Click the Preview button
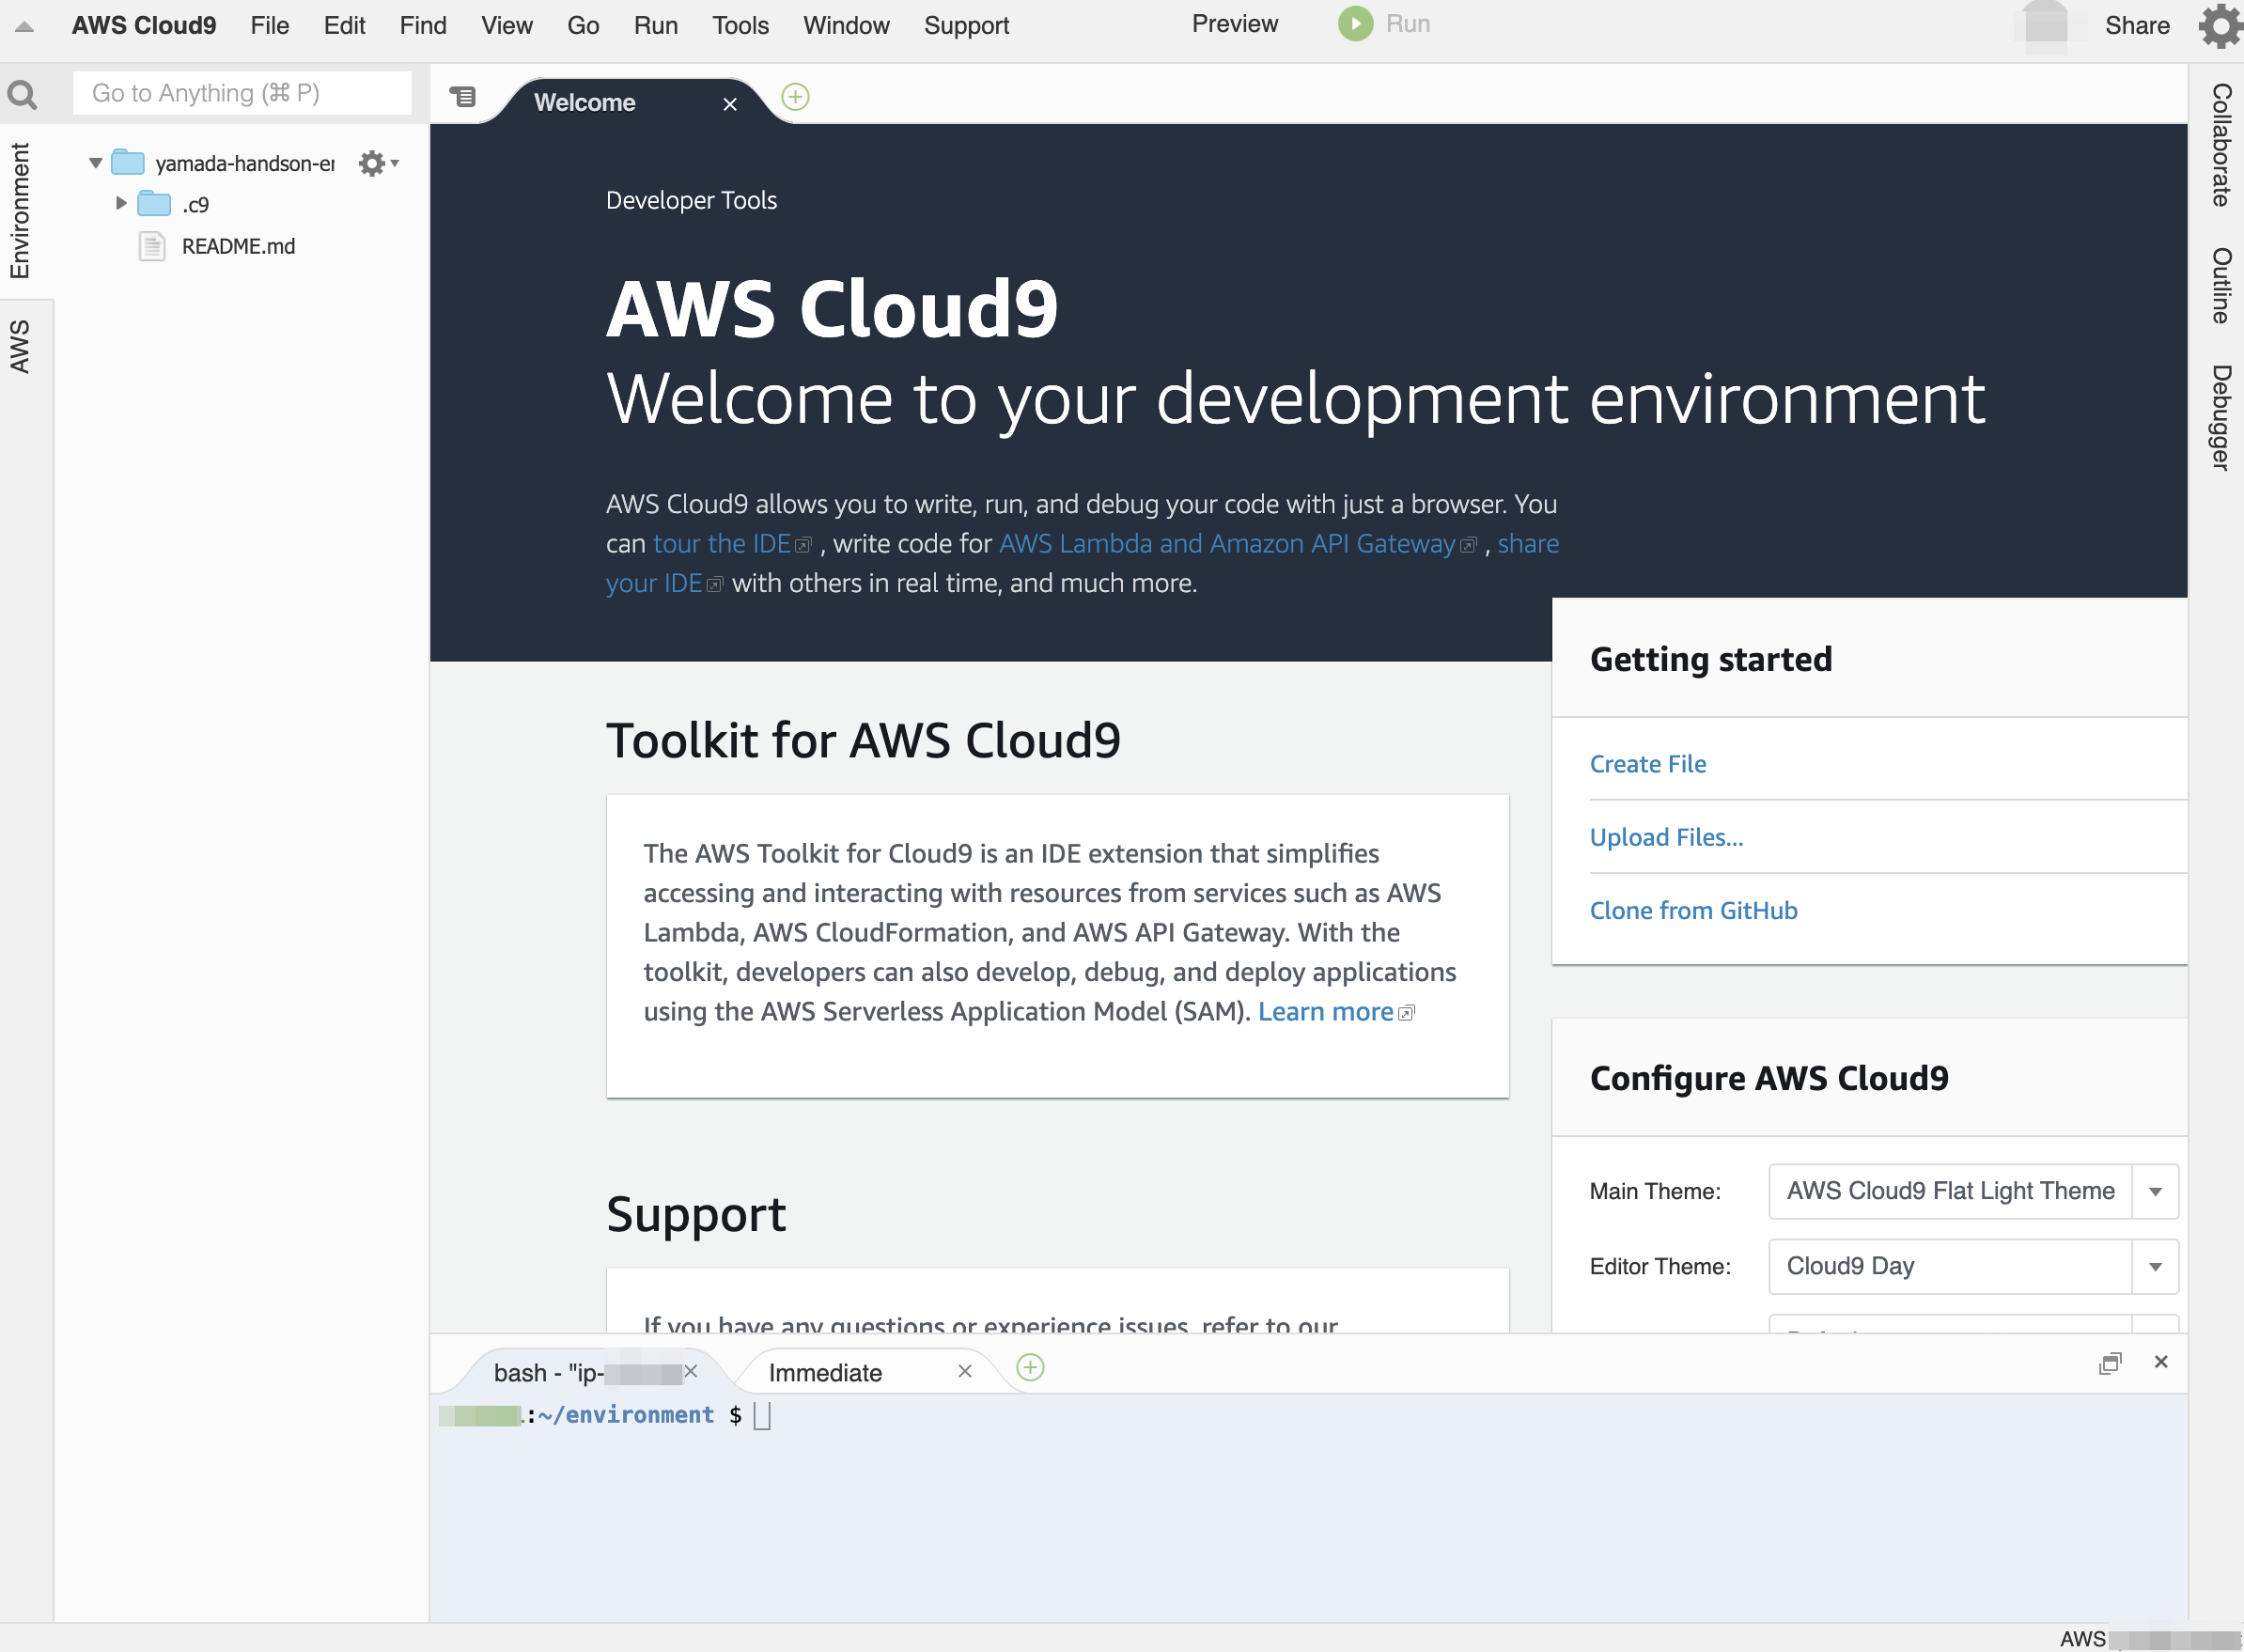 pyautogui.click(x=1235, y=24)
